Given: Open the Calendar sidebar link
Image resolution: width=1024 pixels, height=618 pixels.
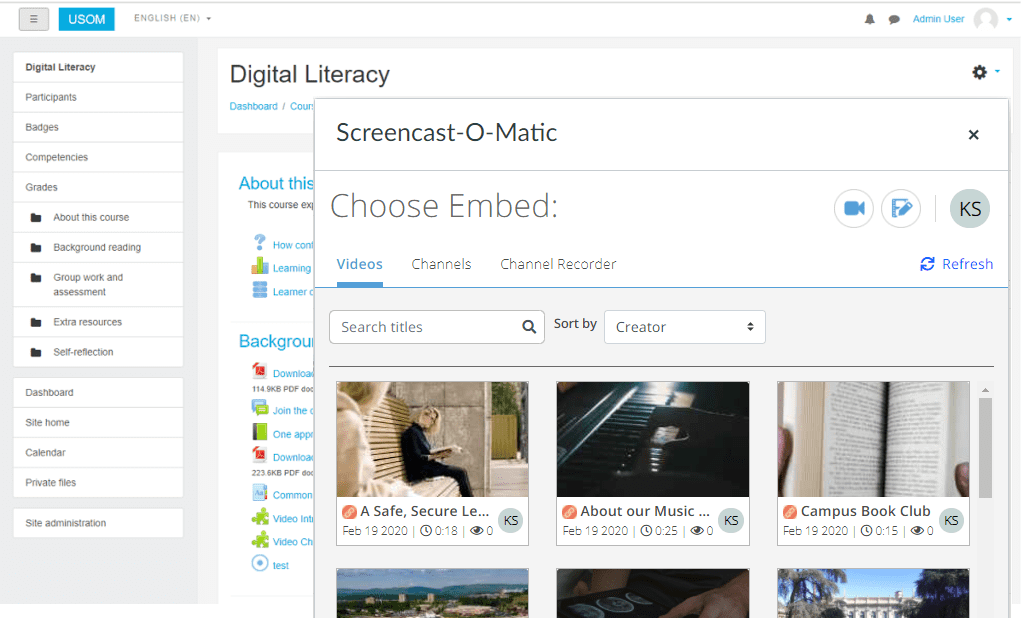Looking at the screenshot, I should pos(98,453).
